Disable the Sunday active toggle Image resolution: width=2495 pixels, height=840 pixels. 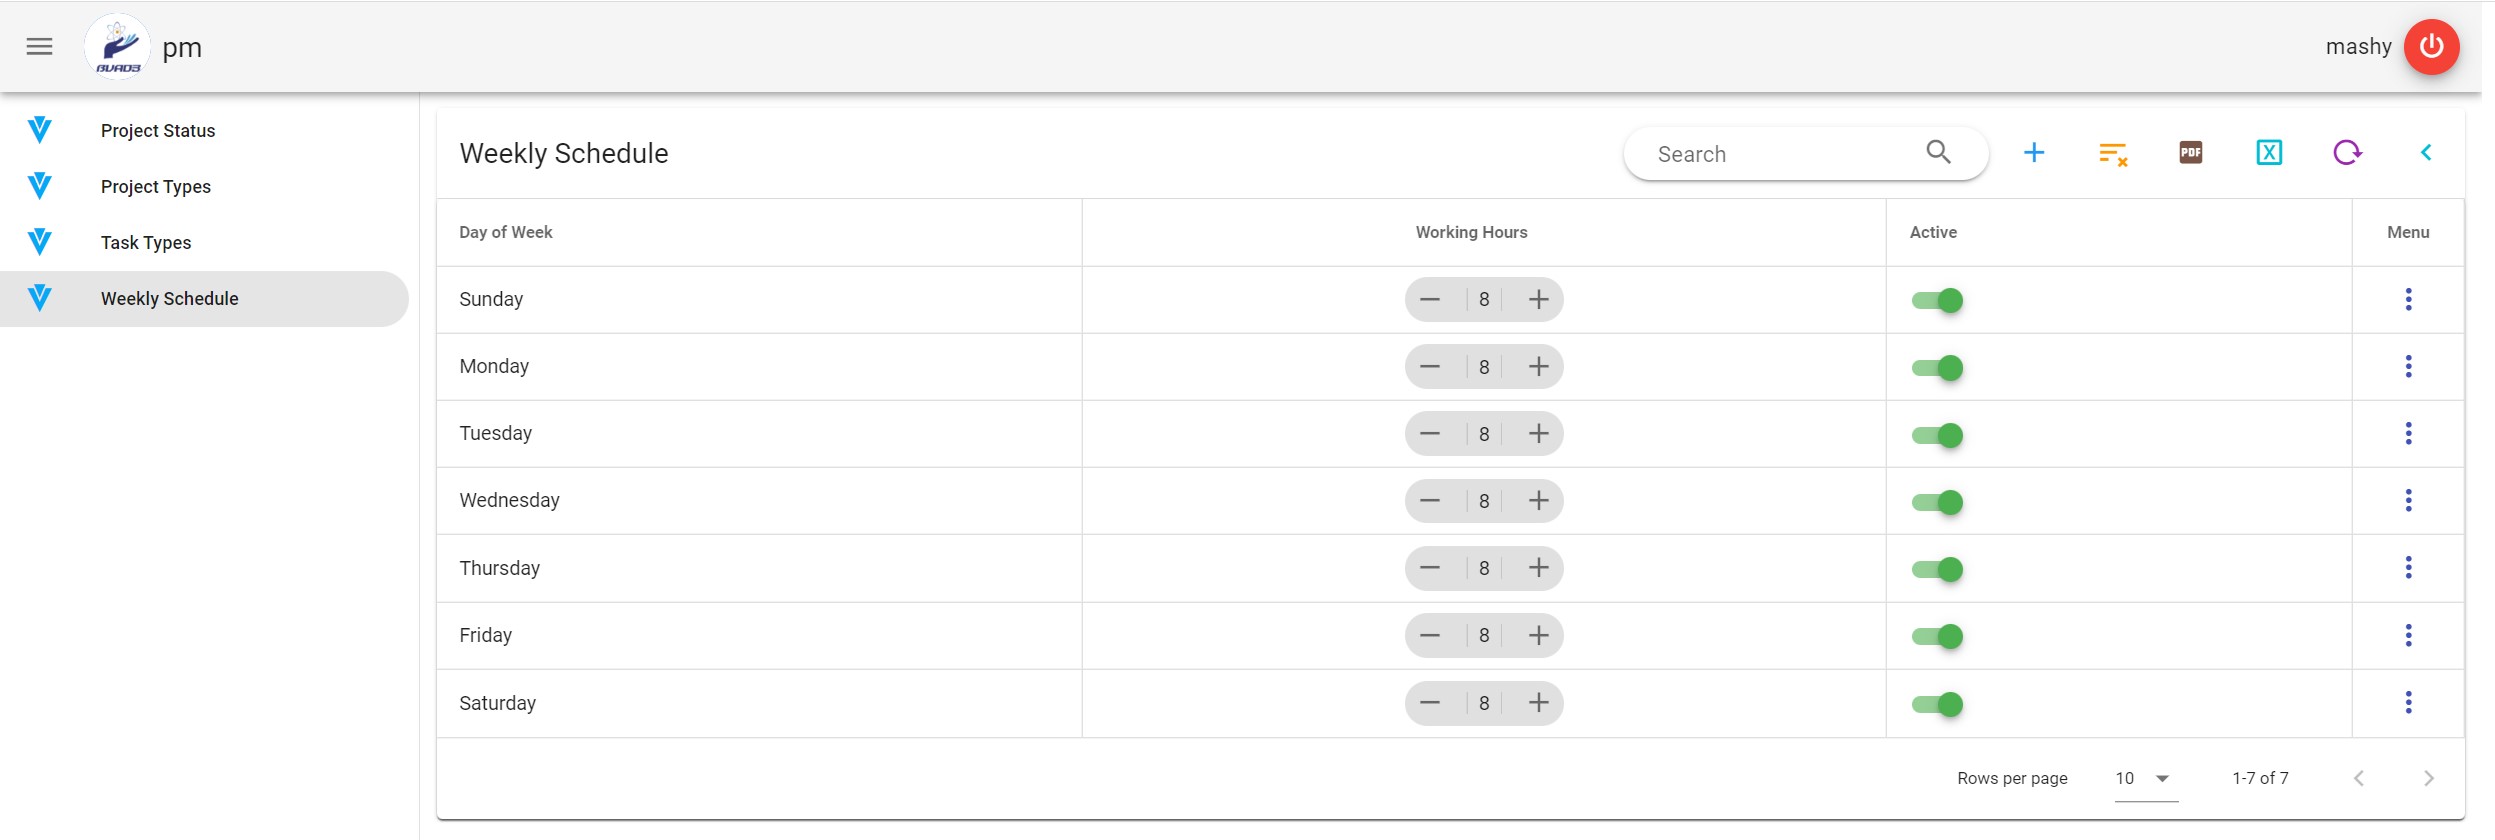(x=1937, y=301)
